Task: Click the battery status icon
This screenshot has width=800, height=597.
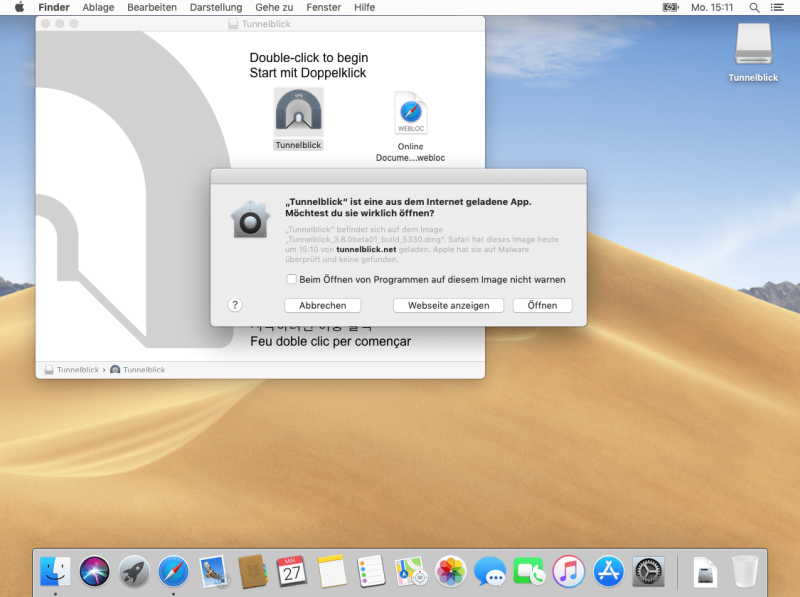Action: tap(672, 8)
